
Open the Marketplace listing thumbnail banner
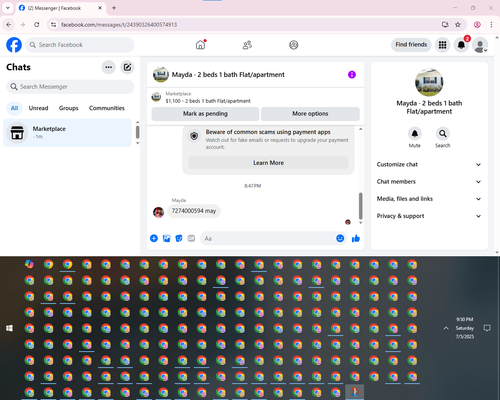pyautogui.click(x=156, y=97)
